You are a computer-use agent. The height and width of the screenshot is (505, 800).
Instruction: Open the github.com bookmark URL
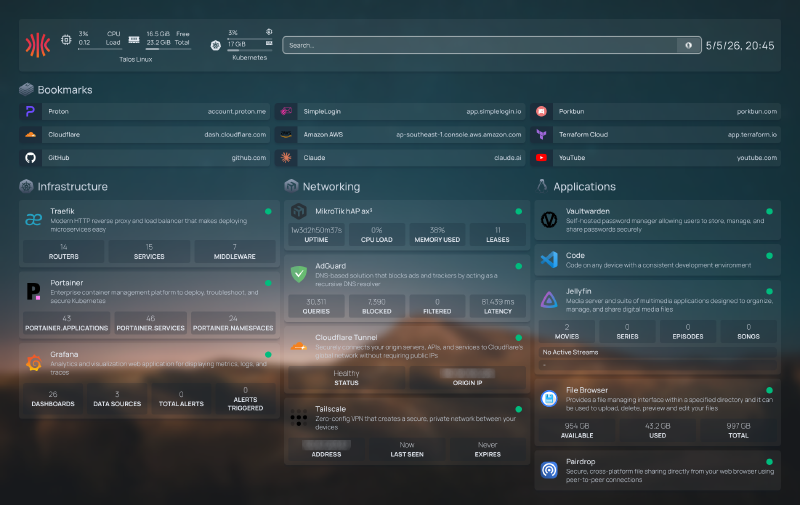(x=248, y=158)
